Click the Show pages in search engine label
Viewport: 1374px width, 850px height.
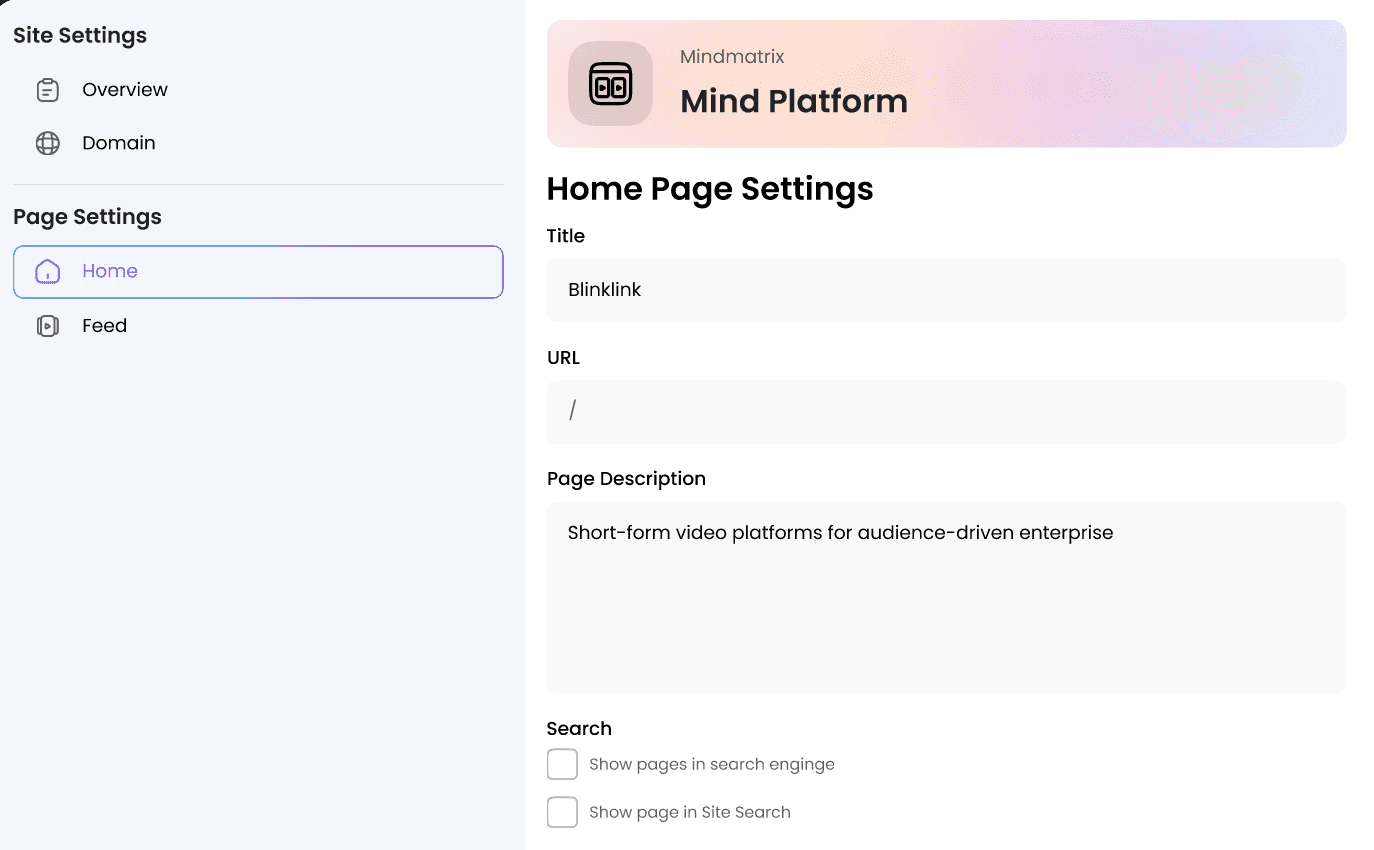[x=712, y=764]
